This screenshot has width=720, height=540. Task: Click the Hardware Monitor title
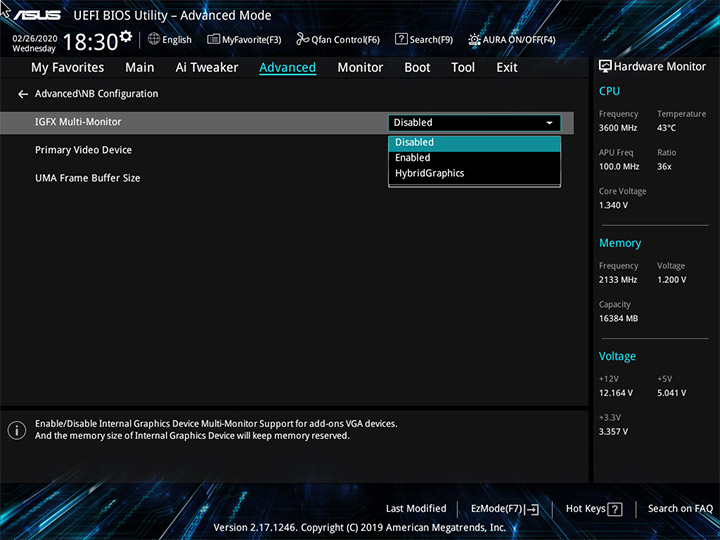tap(659, 67)
